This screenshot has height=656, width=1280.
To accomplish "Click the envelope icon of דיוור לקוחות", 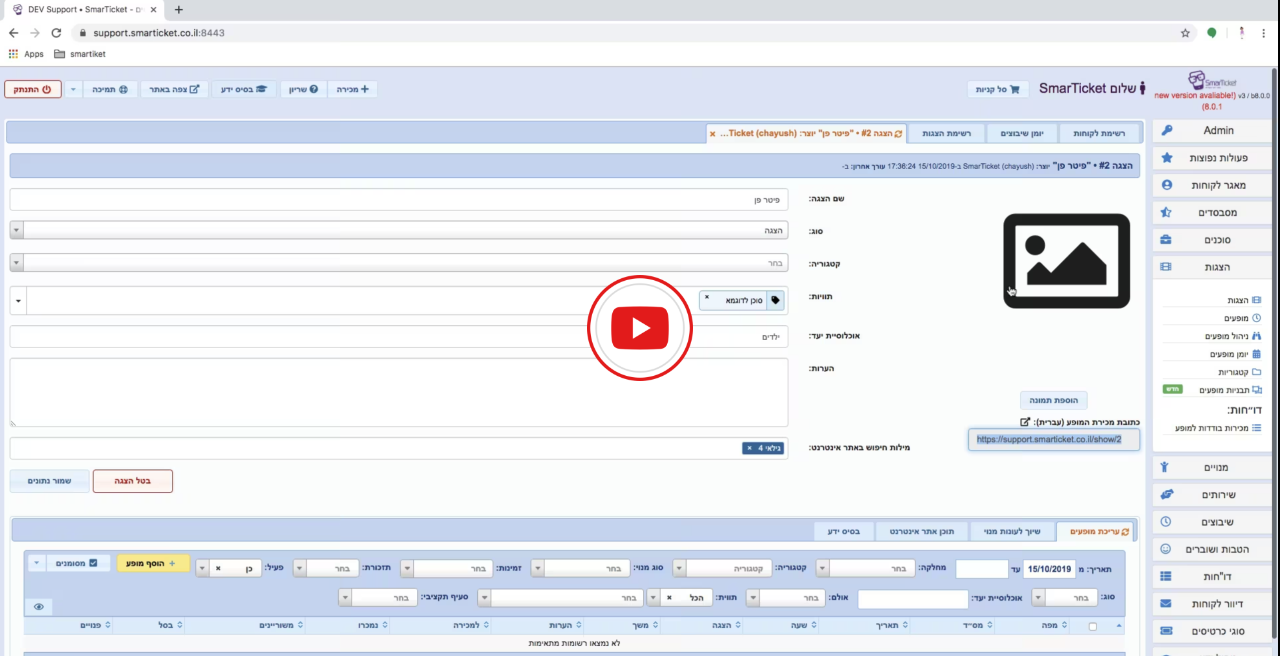I will click(x=1166, y=604).
